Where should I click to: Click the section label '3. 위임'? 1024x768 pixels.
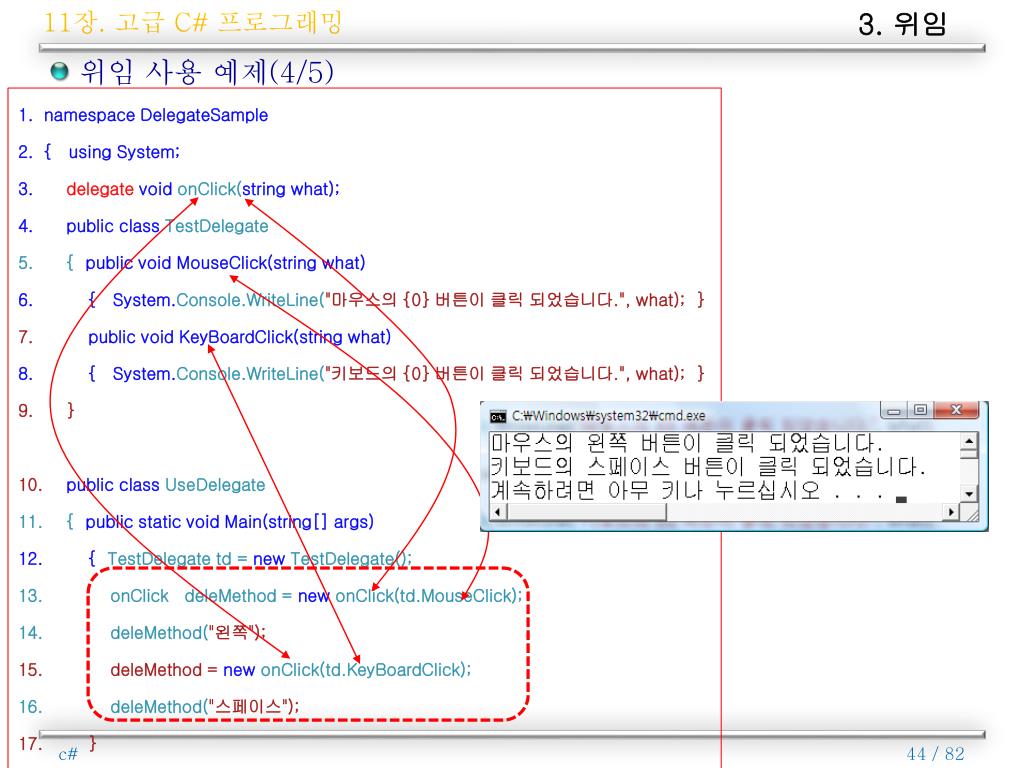902,24
